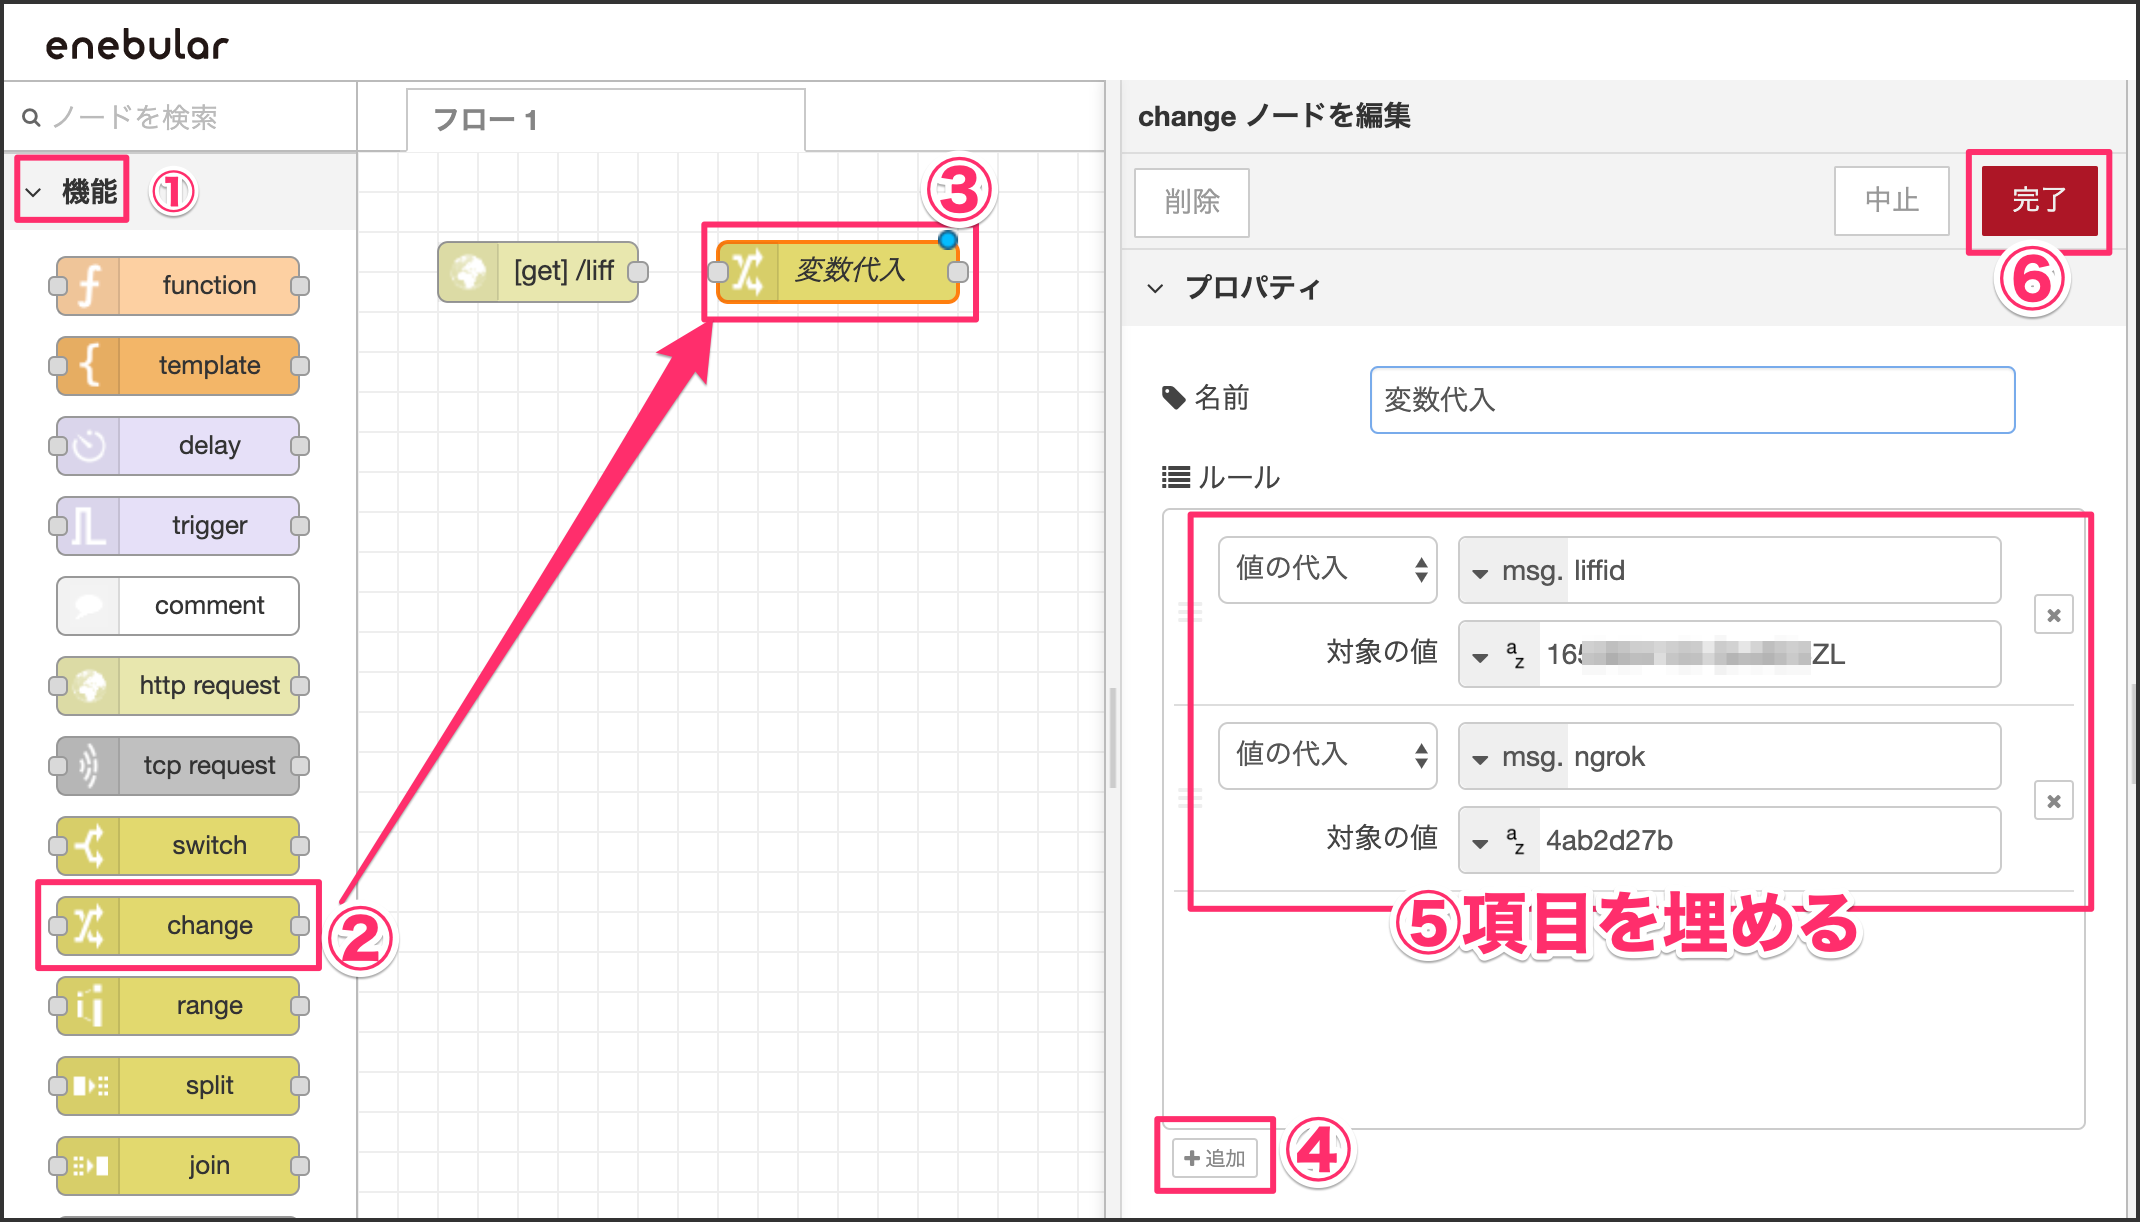Click output port of 変数代入 node

(x=958, y=272)
